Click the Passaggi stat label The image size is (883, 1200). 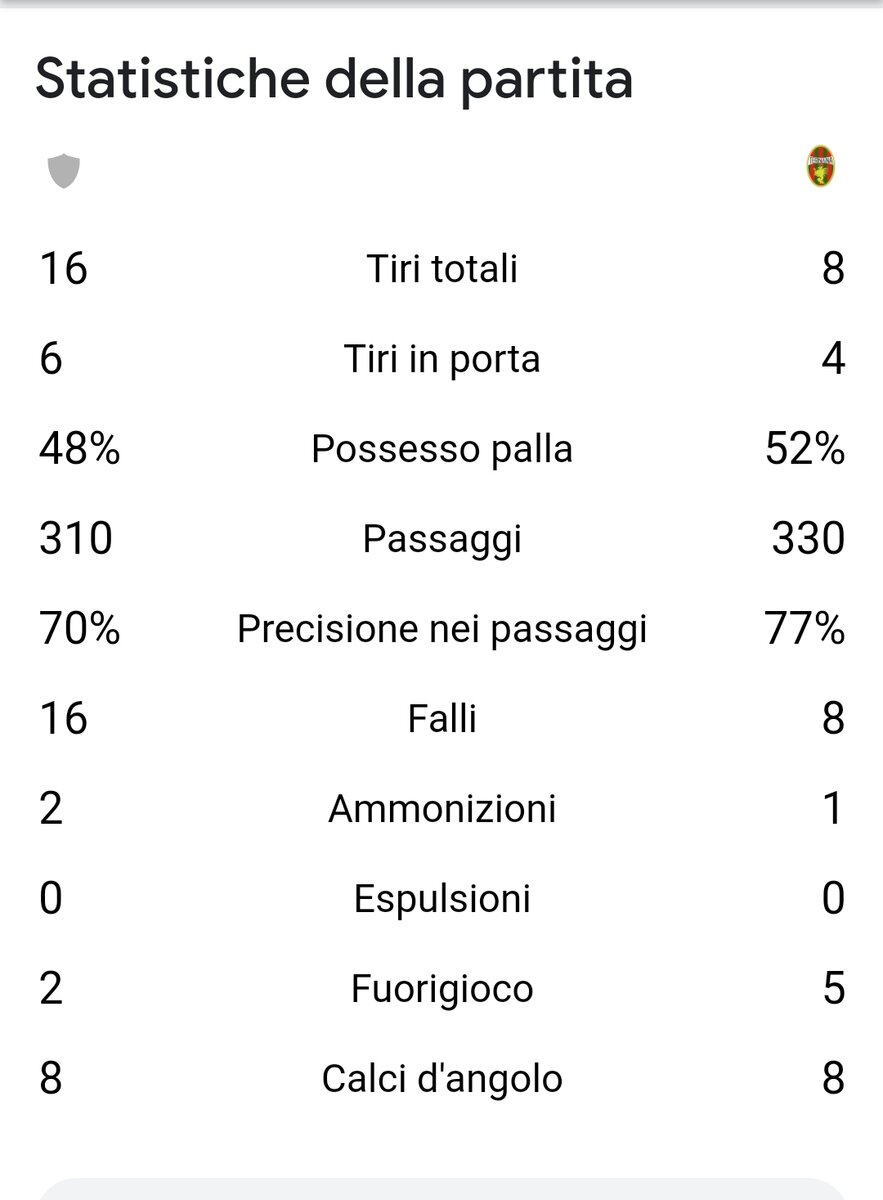442,539
